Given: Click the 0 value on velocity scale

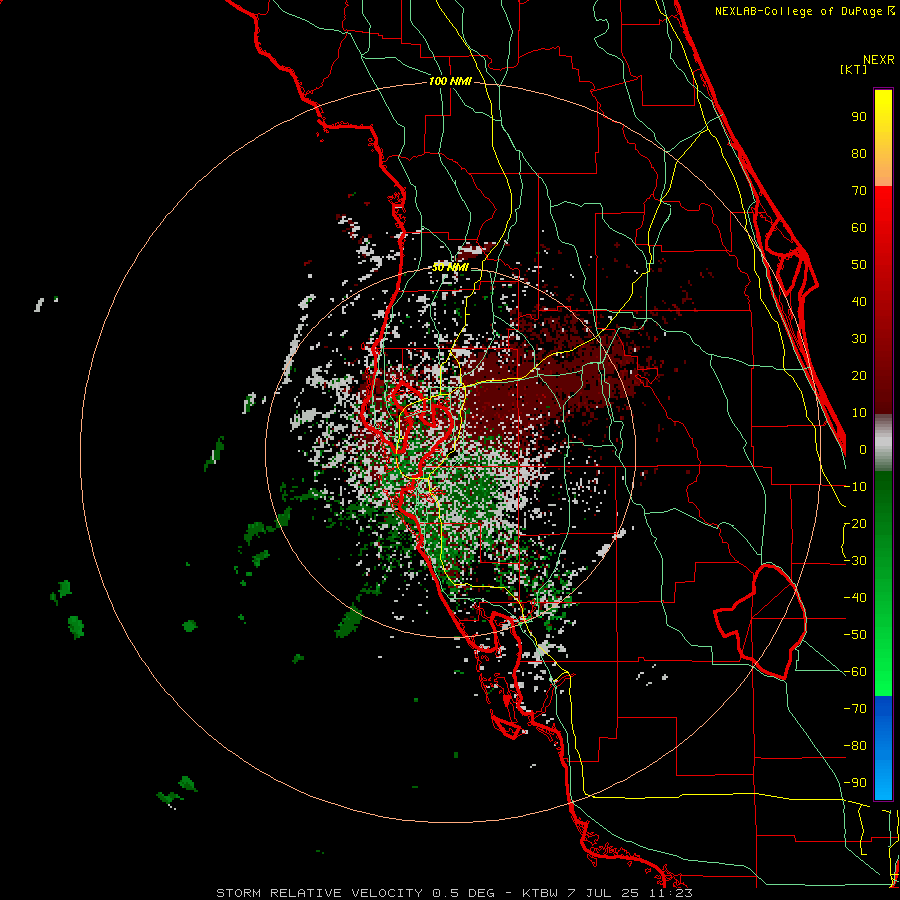Looking at the screenshot, I should click(x=863, y=449).
